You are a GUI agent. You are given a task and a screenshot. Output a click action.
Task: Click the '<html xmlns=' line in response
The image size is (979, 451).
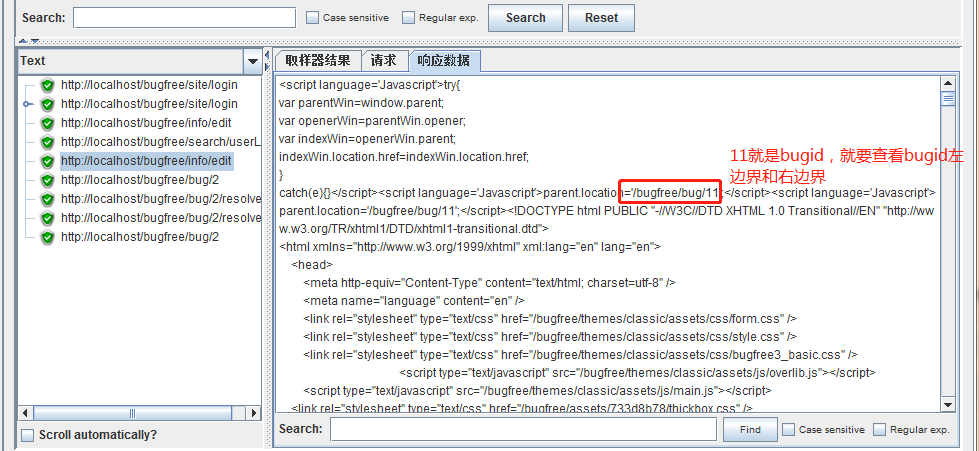(x=470, y=247)
